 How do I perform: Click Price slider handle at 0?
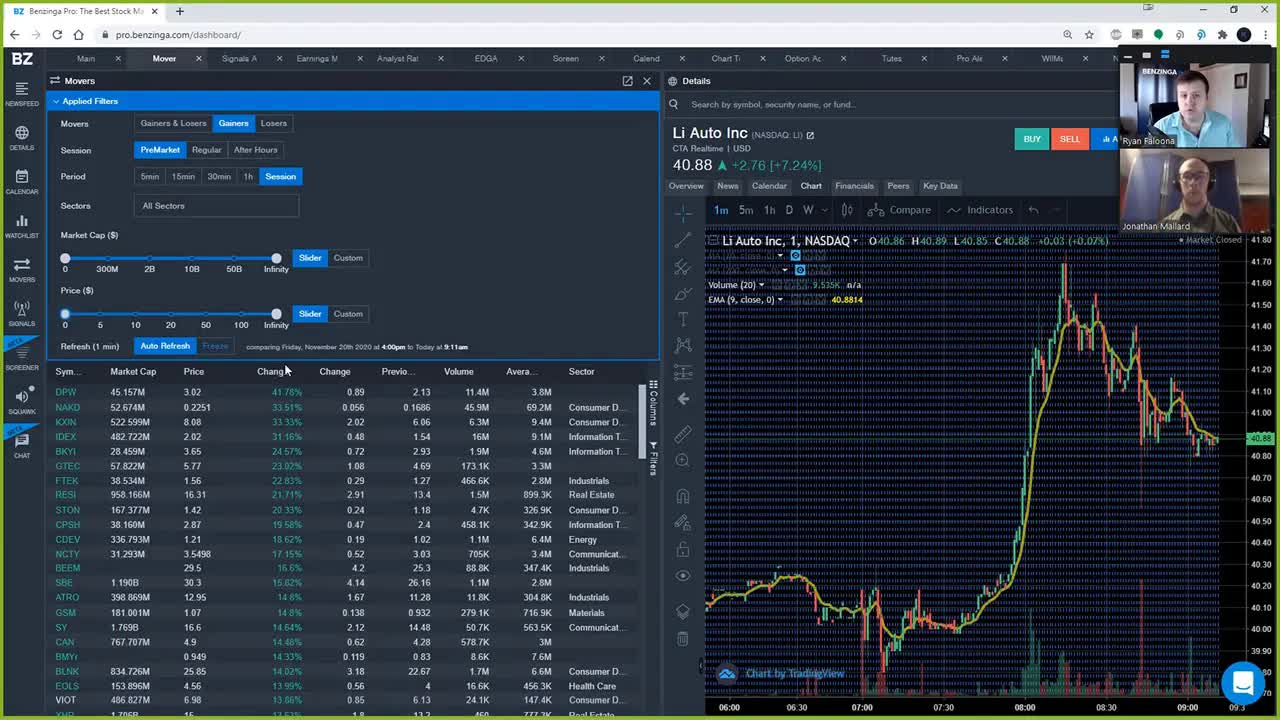pyautogui.click(x=65, y=314)
